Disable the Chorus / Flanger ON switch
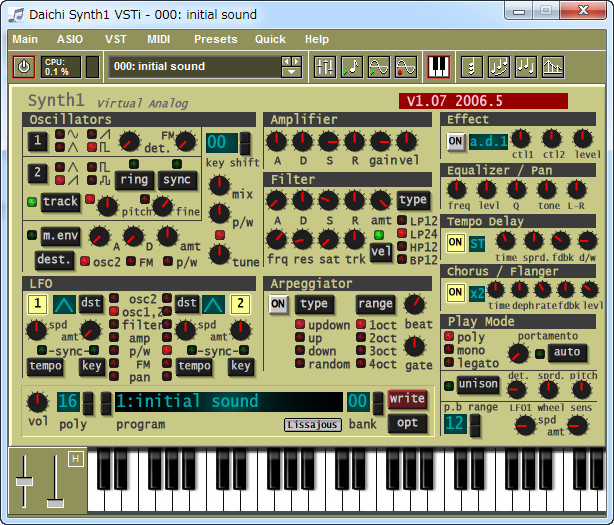Viewport: 614px width, 525px height. pos(455,292)
